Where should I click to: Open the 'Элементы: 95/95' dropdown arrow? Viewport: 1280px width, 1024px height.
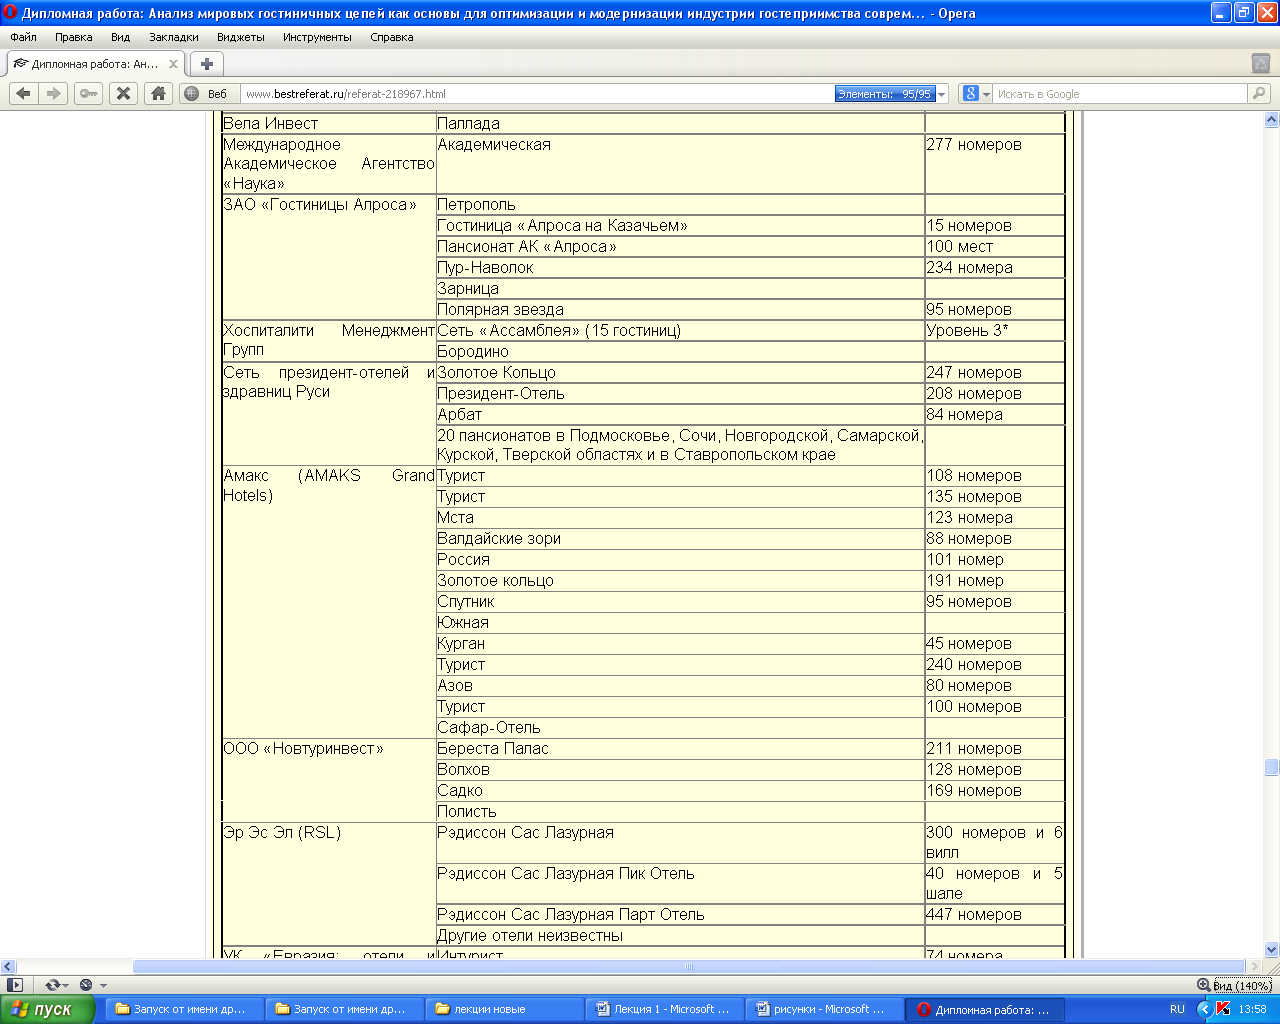coord(941,94)
